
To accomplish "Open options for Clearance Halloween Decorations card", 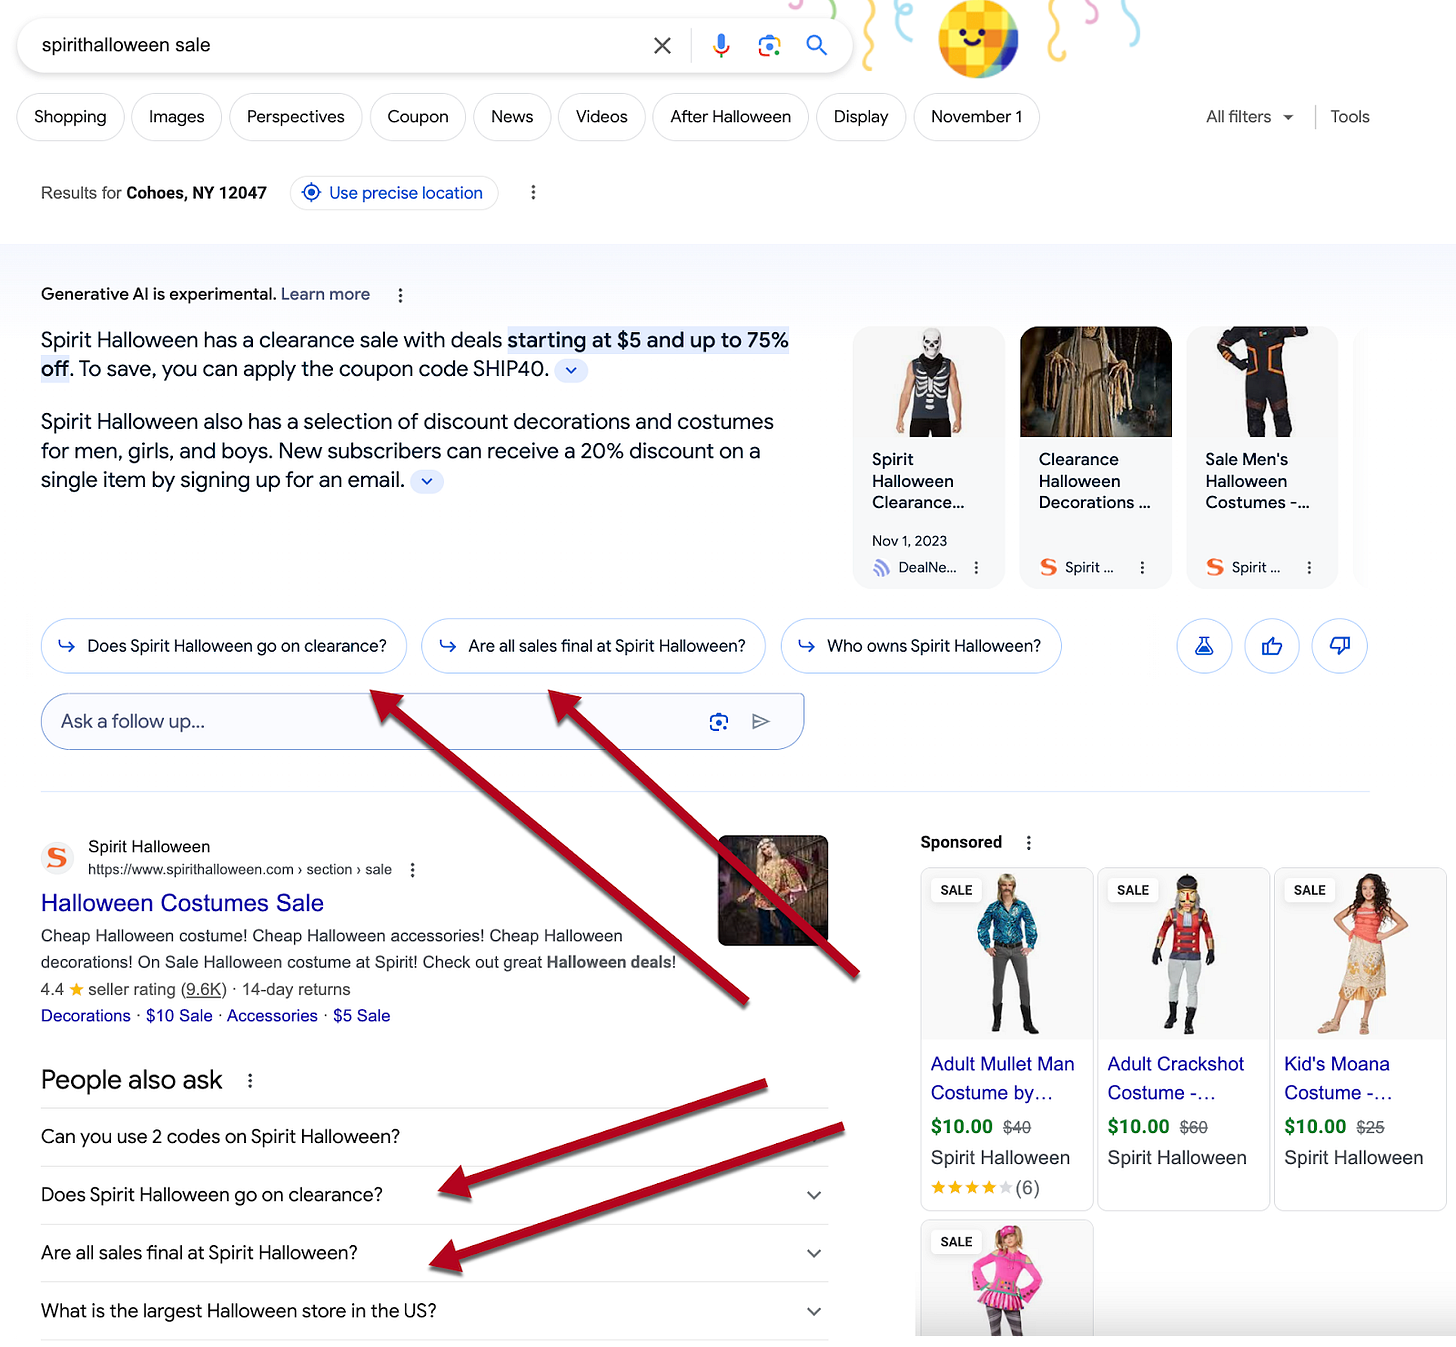I will [x=1142, y=567].
